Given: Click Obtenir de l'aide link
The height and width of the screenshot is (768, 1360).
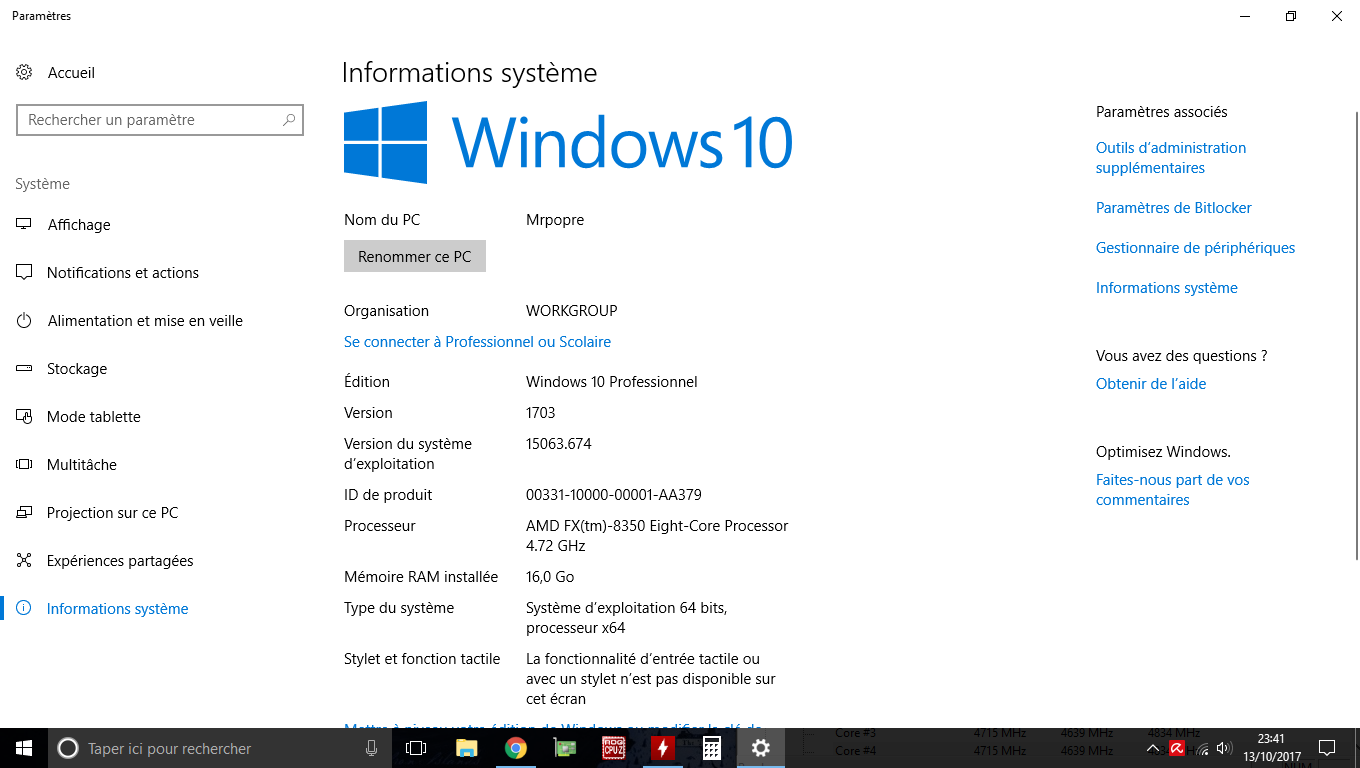Looking at the screenshot, I should click(1151, 384).
